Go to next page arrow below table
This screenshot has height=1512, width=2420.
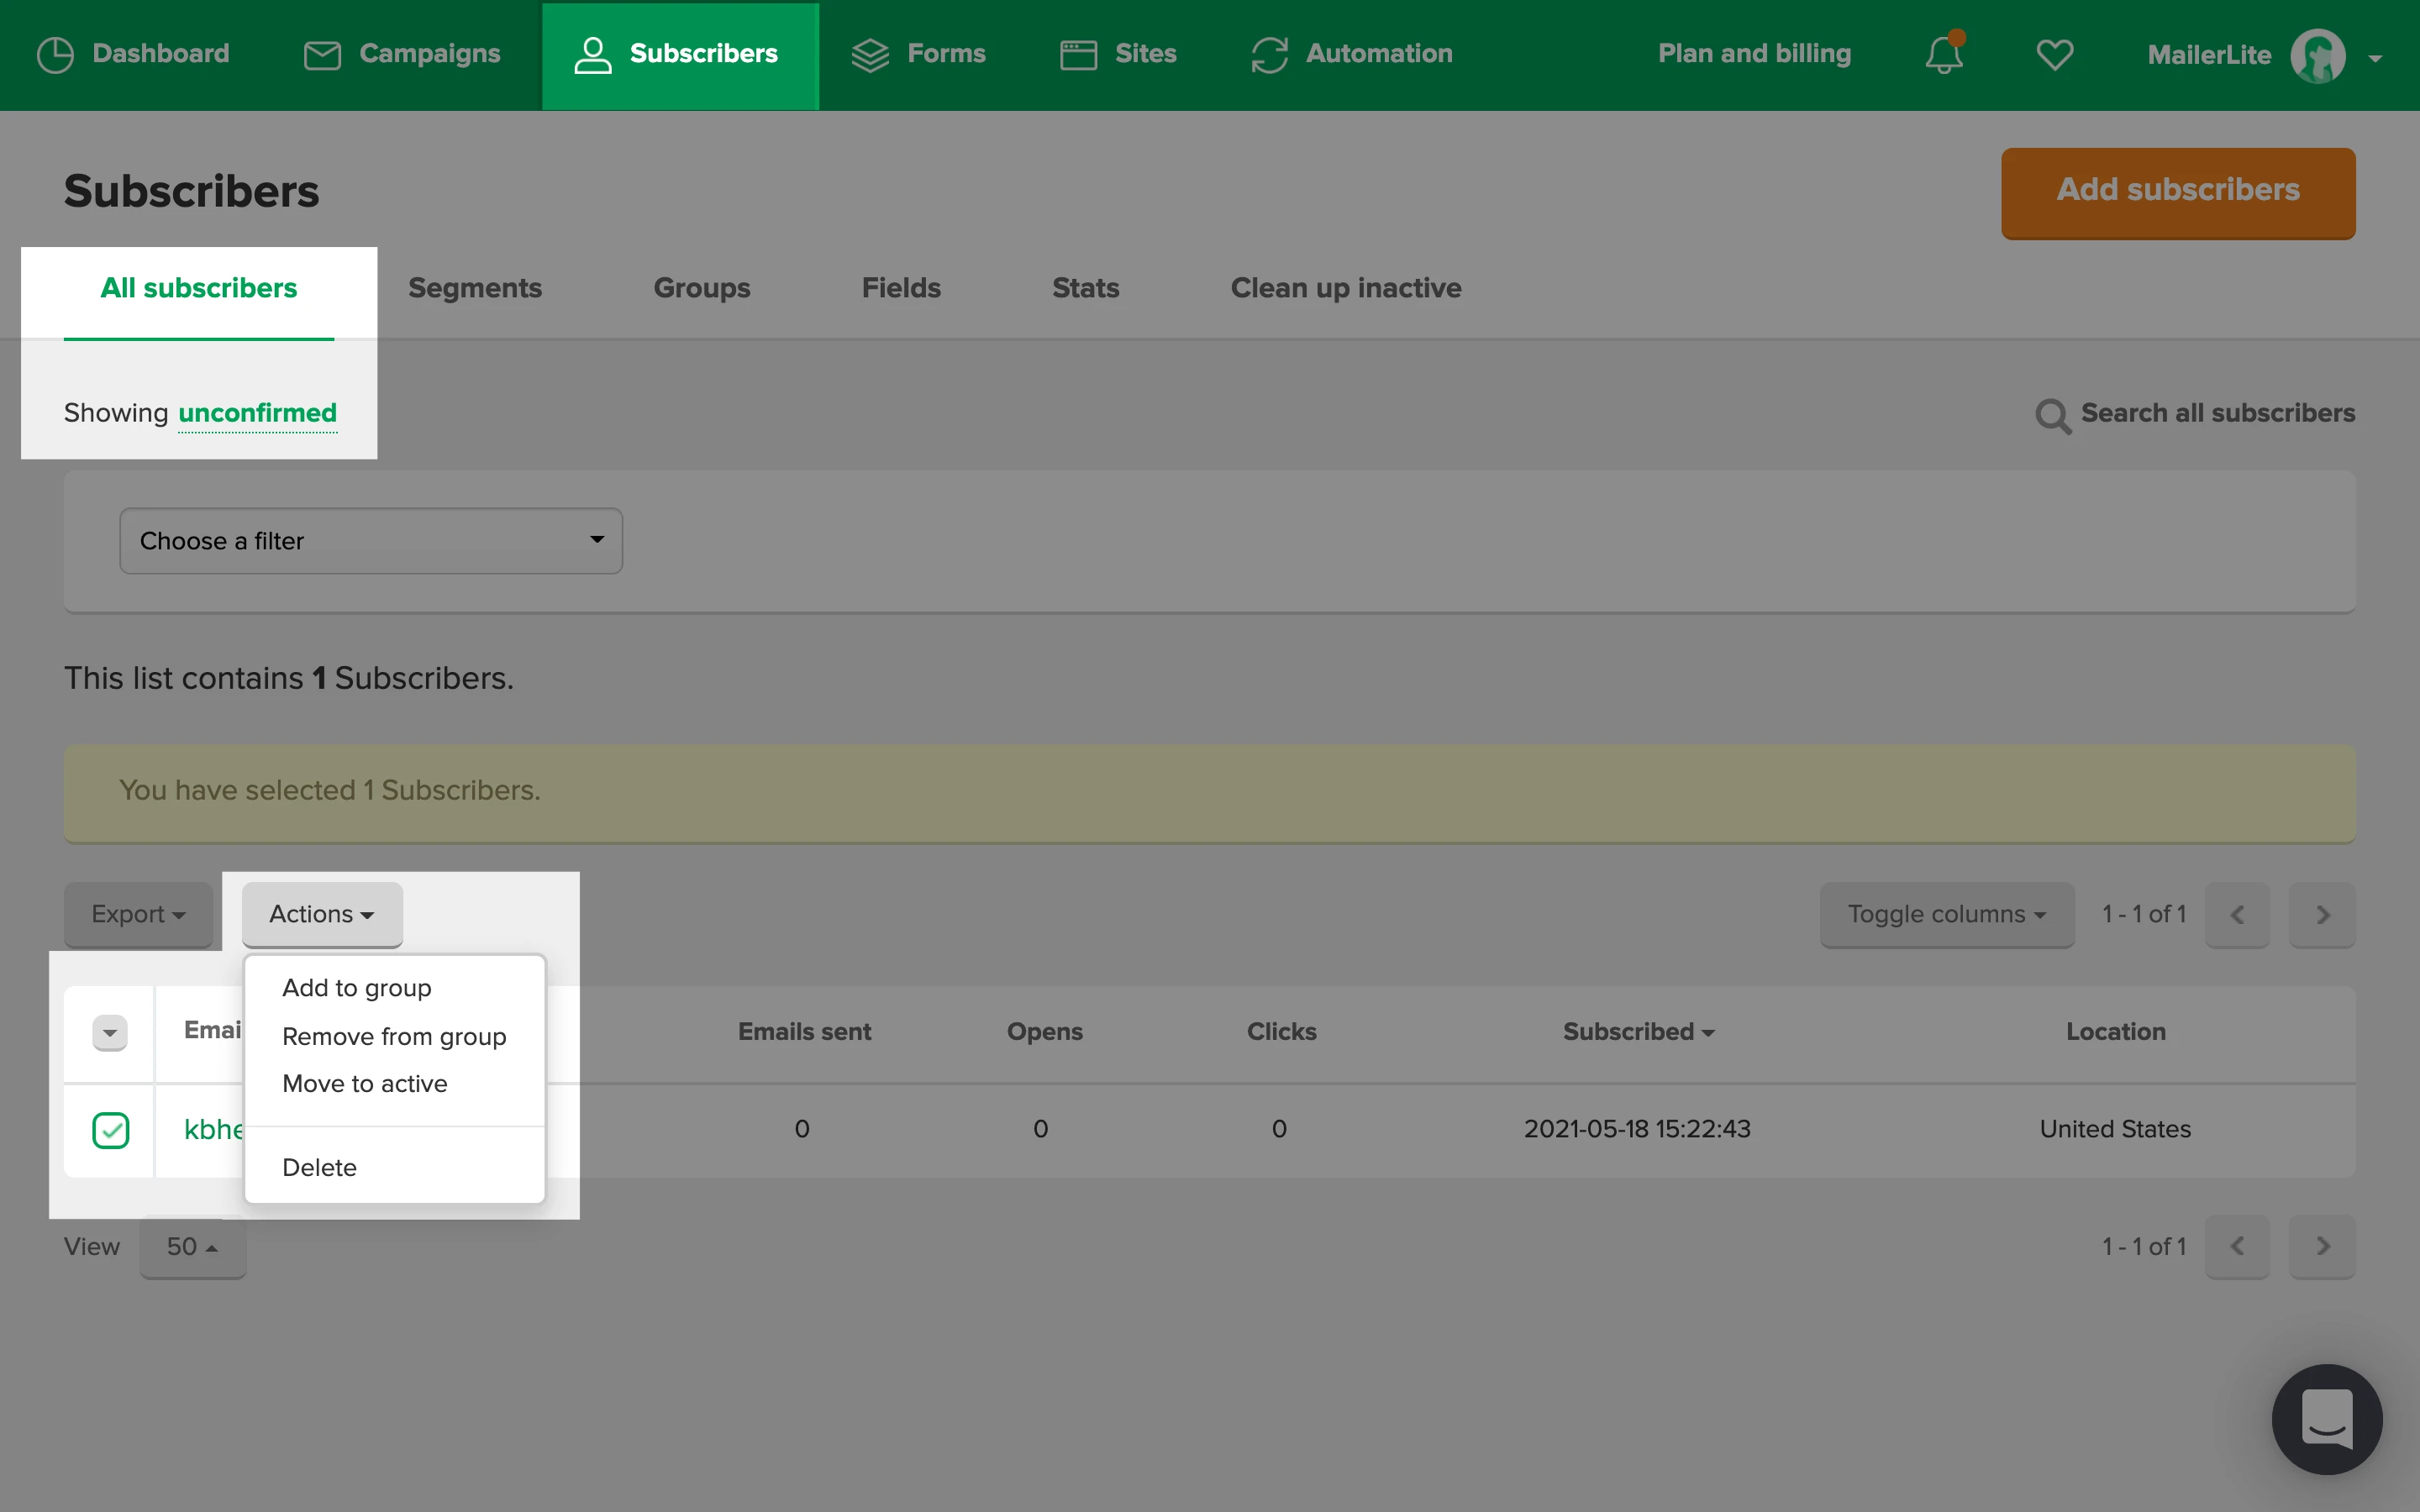pyautogui.click(x=2322, y=1246)
